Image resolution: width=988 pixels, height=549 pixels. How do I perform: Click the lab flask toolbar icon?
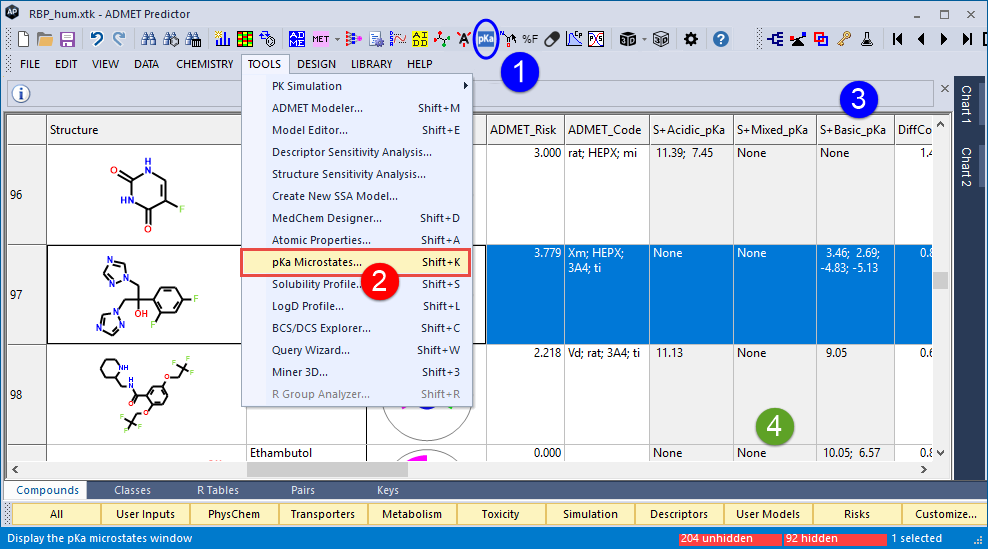pyautogui.click(x=867, y=39)
